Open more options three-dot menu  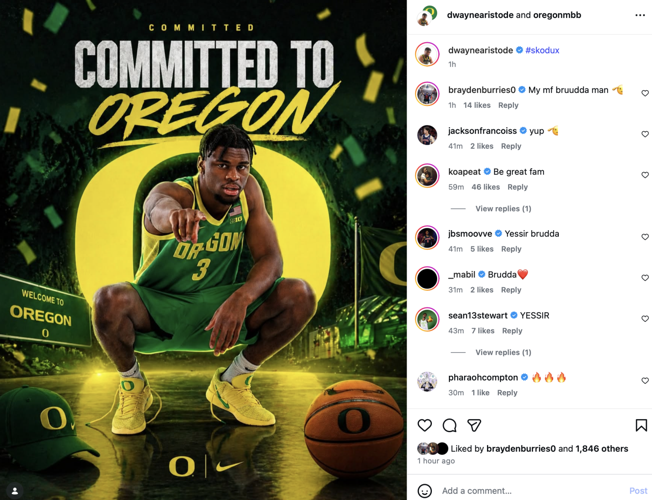(640, 15)
